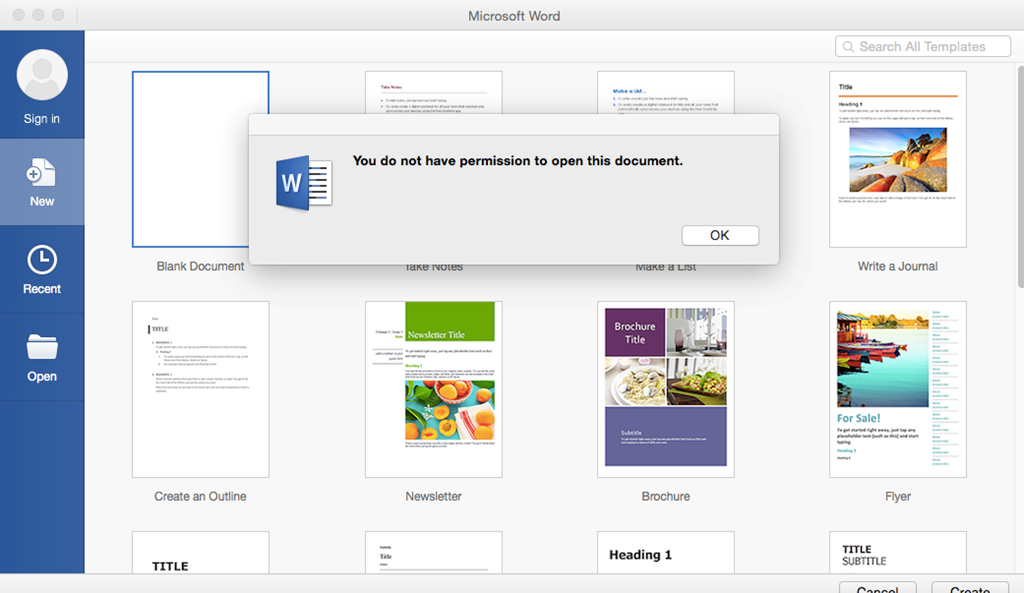Choose the Write a Journal template
The width and height of the screenshot is (1024, 593).
(x=897, y=159)
